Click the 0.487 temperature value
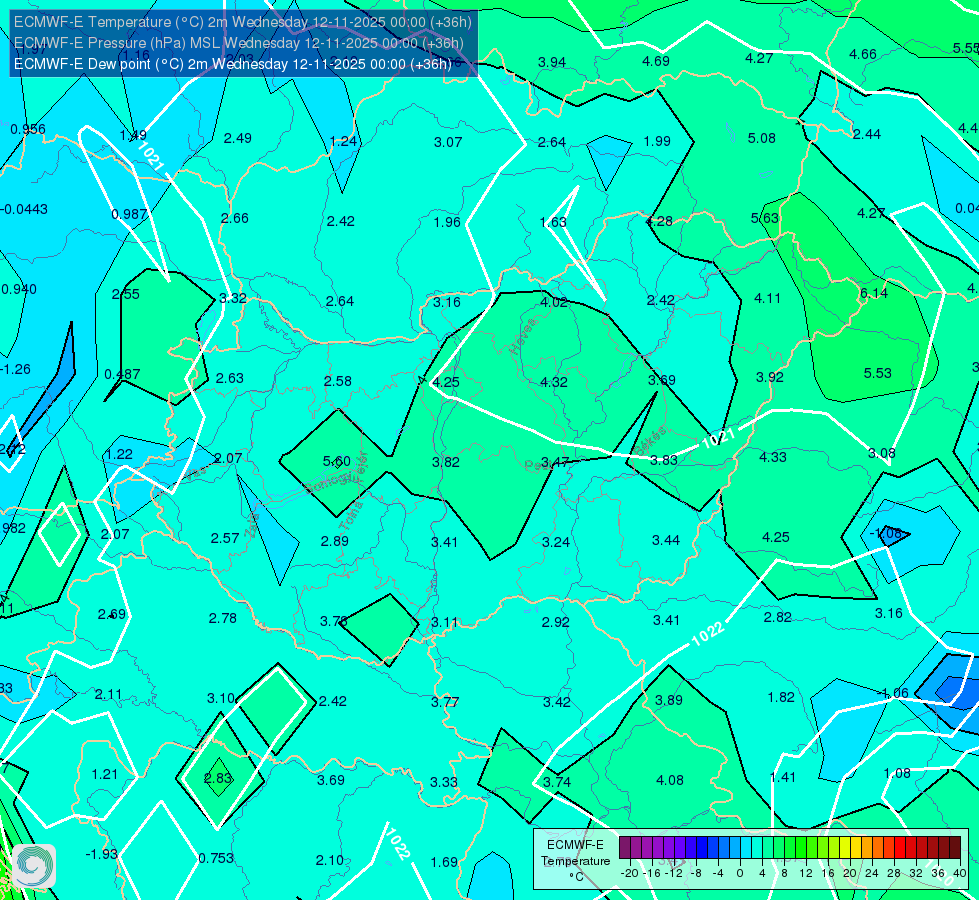Viewport: 979px width, 900px height. point(122,374)
